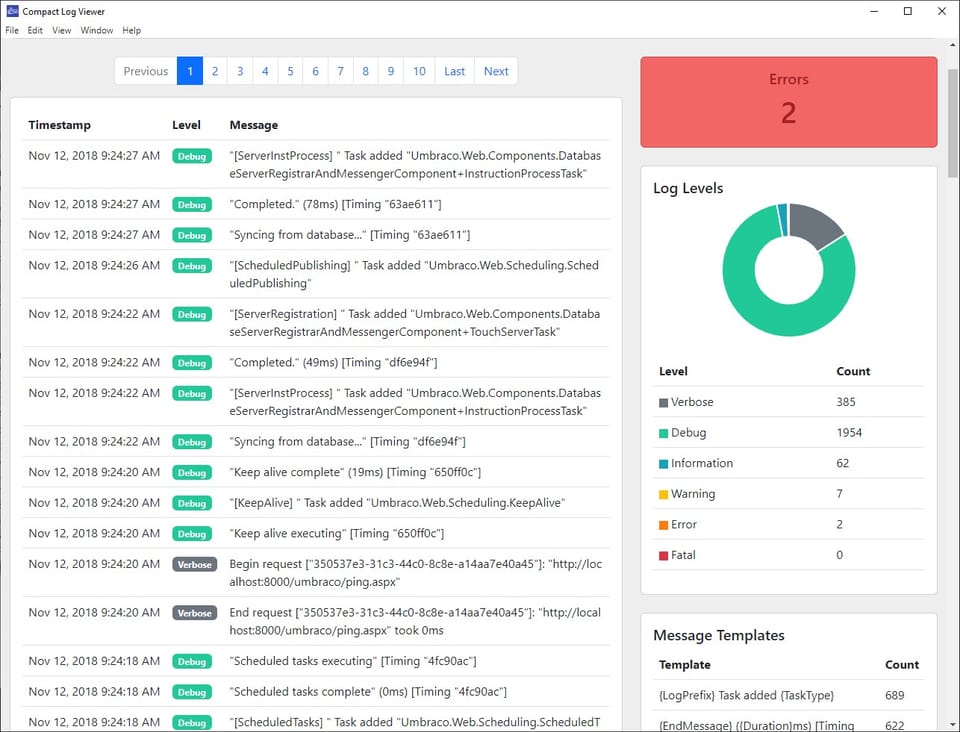Click the Fatal color square in the legend
Viewport: 960px width, 732px height.
[x=664, y=555]
